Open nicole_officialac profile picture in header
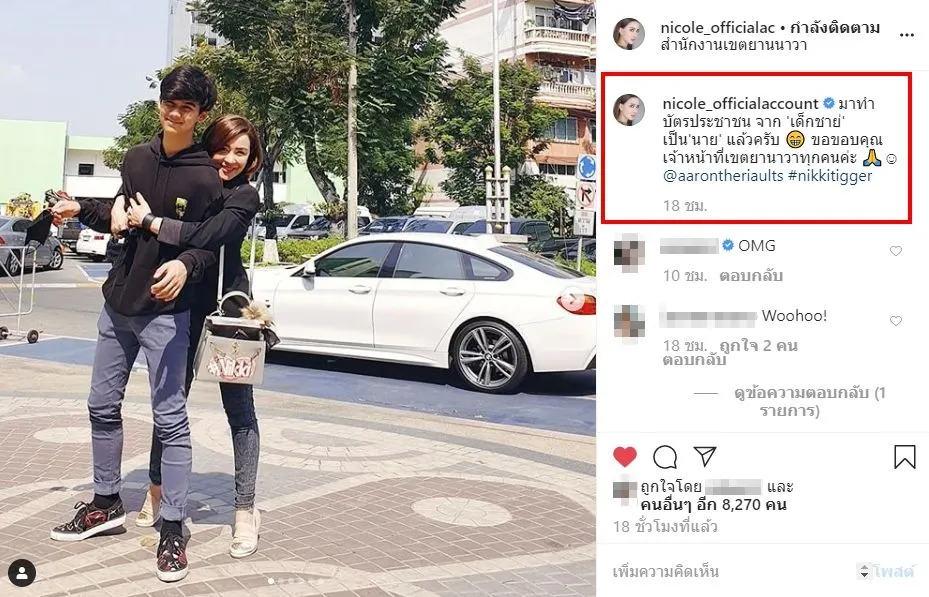929x597 pixels. 629,34
